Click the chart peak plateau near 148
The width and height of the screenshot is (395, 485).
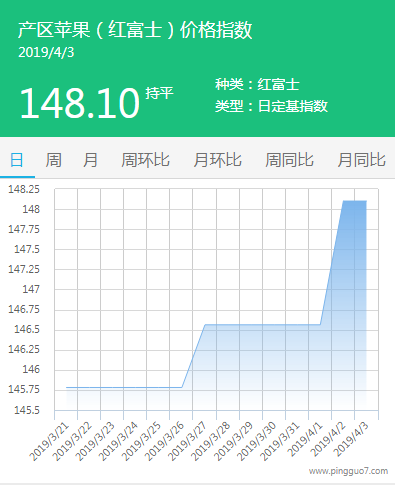pyautogui.click(x=355, y=201)
